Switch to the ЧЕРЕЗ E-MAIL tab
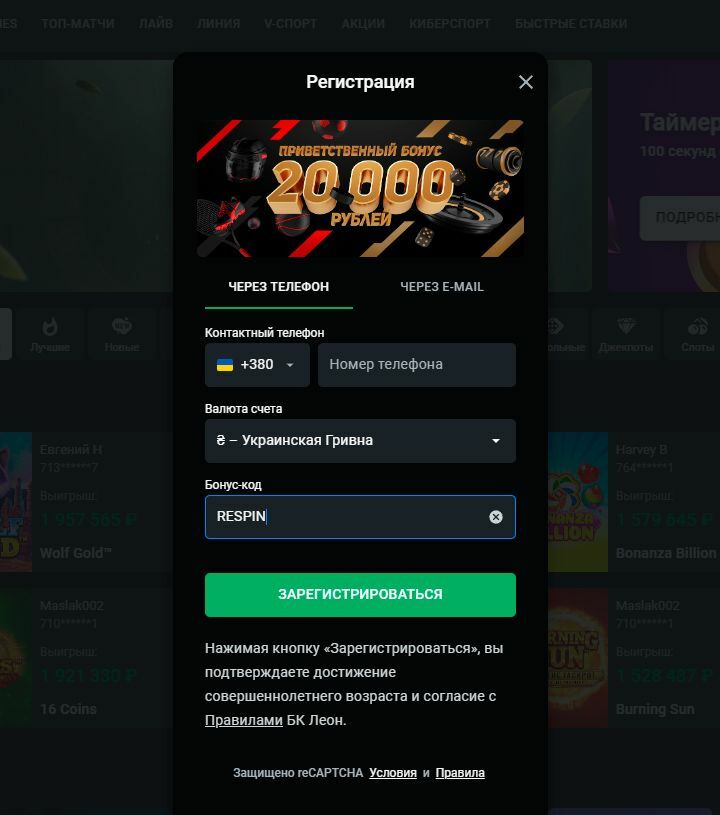This screenshot has height=815, width=720. 442,287
